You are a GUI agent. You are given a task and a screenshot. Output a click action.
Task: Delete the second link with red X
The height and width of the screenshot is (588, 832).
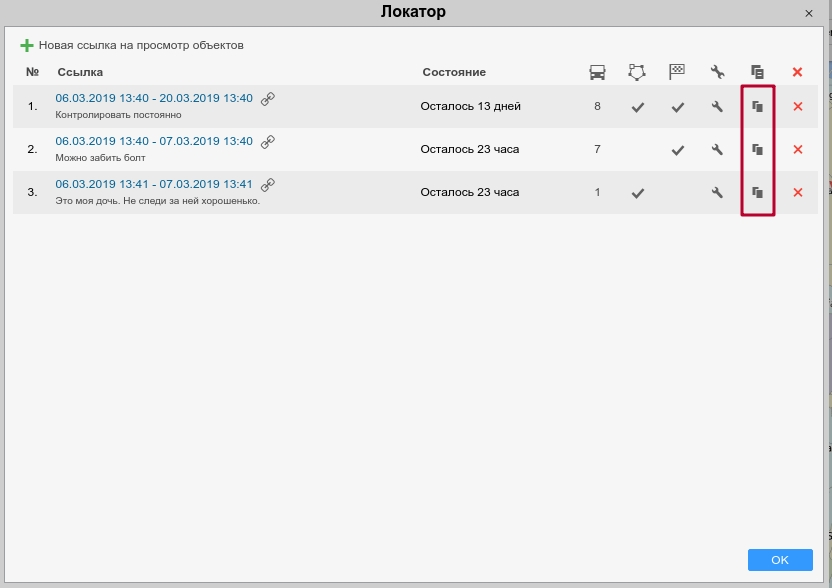click(x=797, y=149)
